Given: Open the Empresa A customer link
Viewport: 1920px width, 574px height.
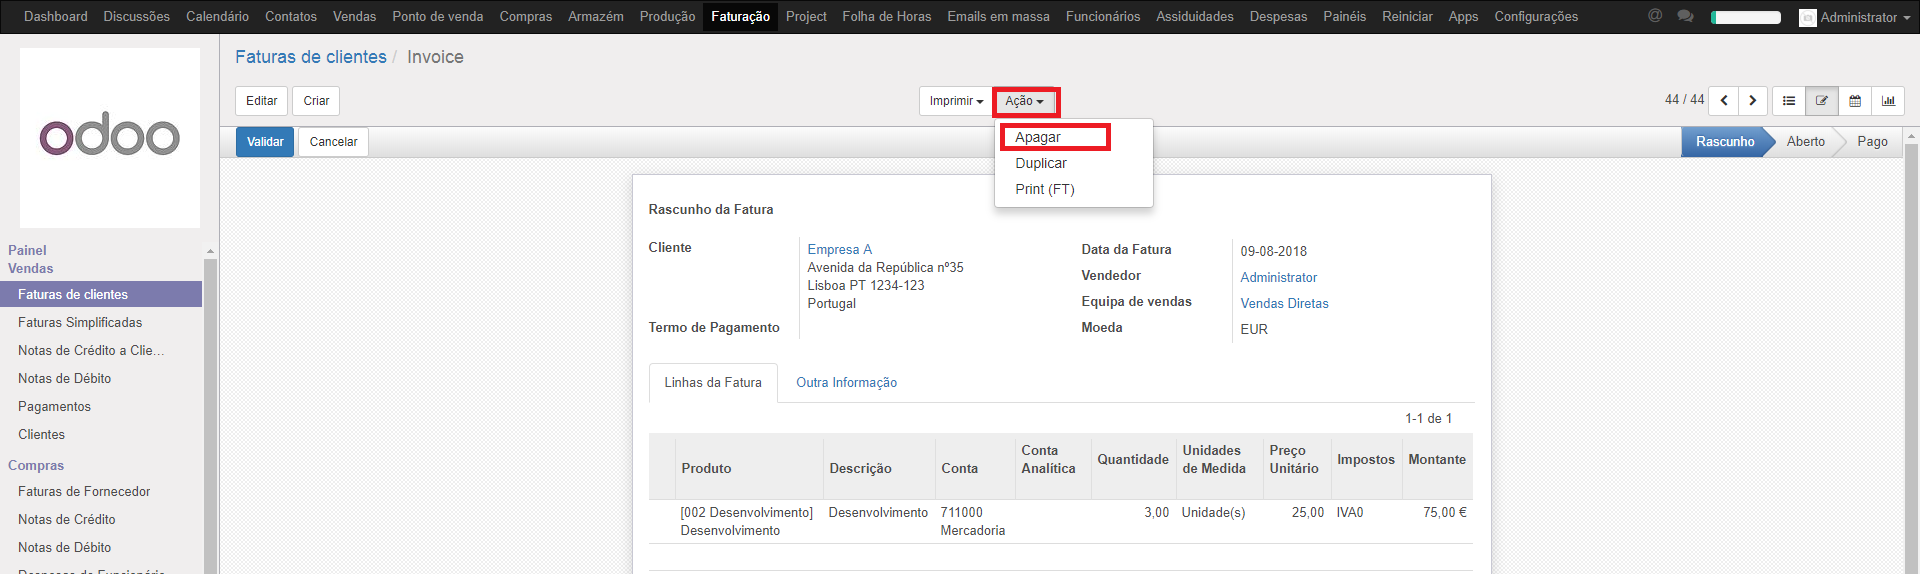Looking at the screenshot, I should click(839, 249).
